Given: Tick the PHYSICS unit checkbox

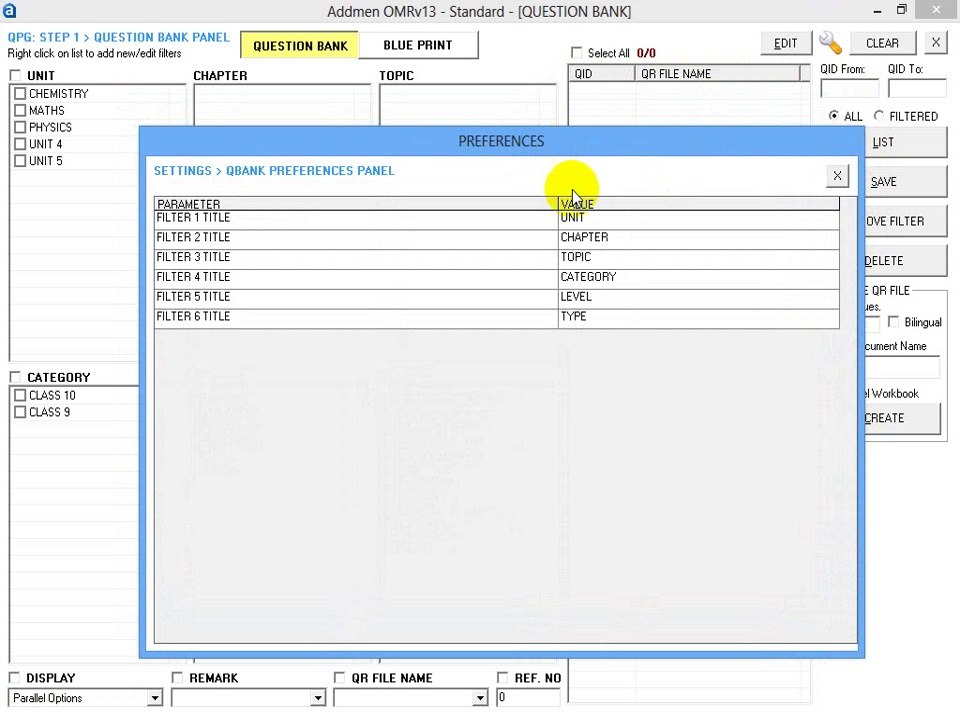Looking at the screenshot, I should tap(20, 127).
